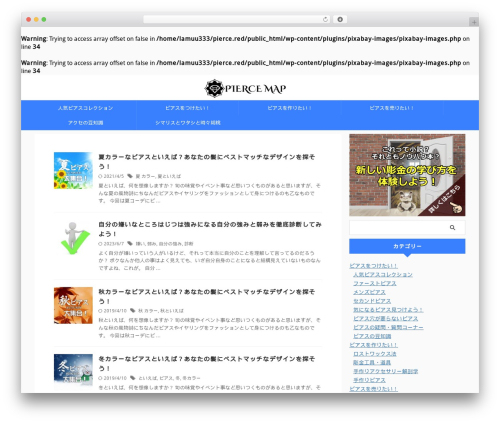Open 人気ピアスコレクション in blue navigation bar

tap(86, 108)
